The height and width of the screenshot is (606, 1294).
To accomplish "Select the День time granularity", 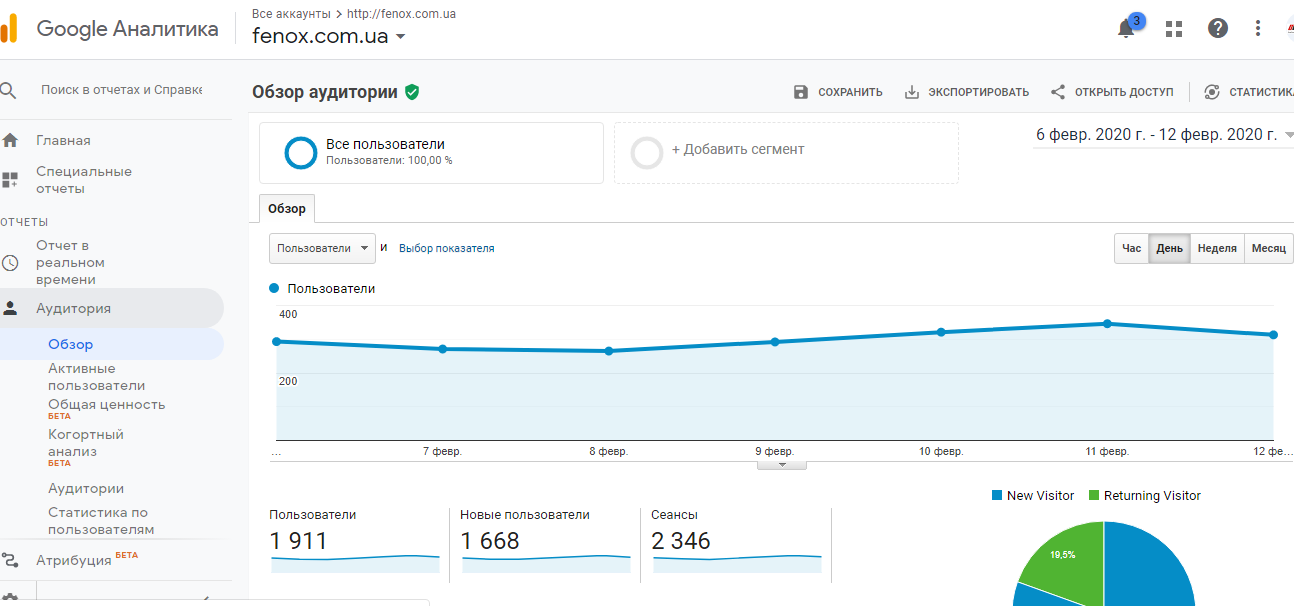I will (1169, 248).
